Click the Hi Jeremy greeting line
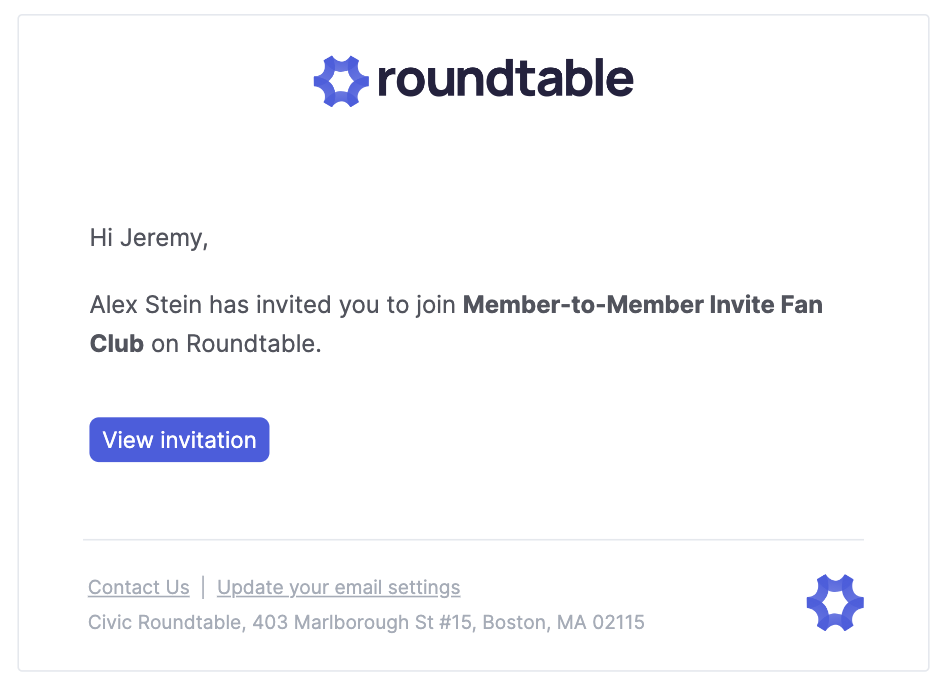Screen dimensions: 950x692 coord(149,238)
